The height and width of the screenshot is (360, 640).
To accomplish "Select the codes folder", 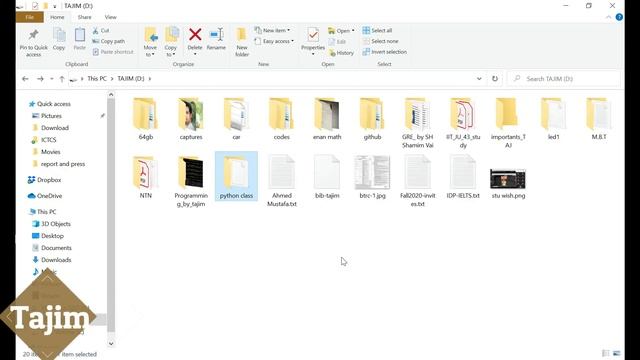I will tap(281, 119).
